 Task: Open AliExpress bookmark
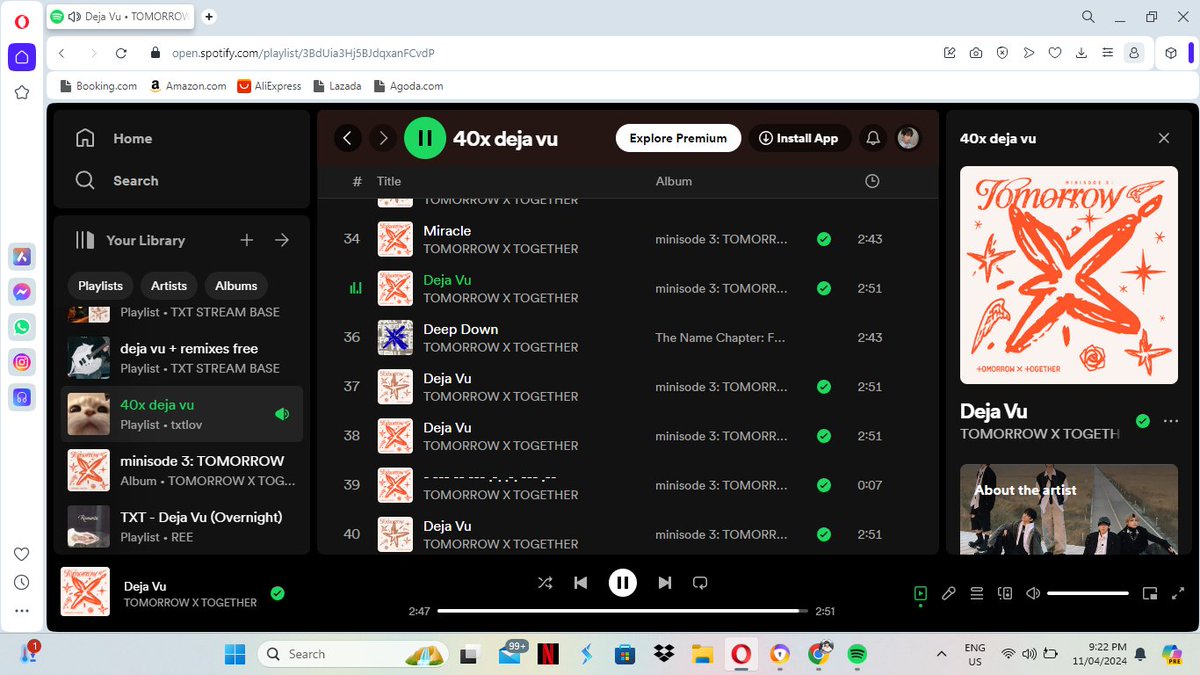269,86
